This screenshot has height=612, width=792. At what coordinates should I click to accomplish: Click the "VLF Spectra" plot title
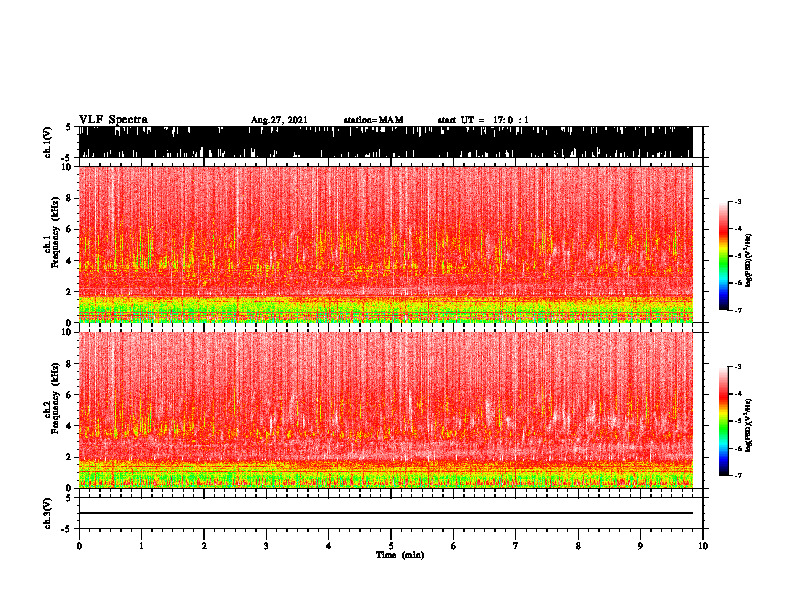[113, 120]
